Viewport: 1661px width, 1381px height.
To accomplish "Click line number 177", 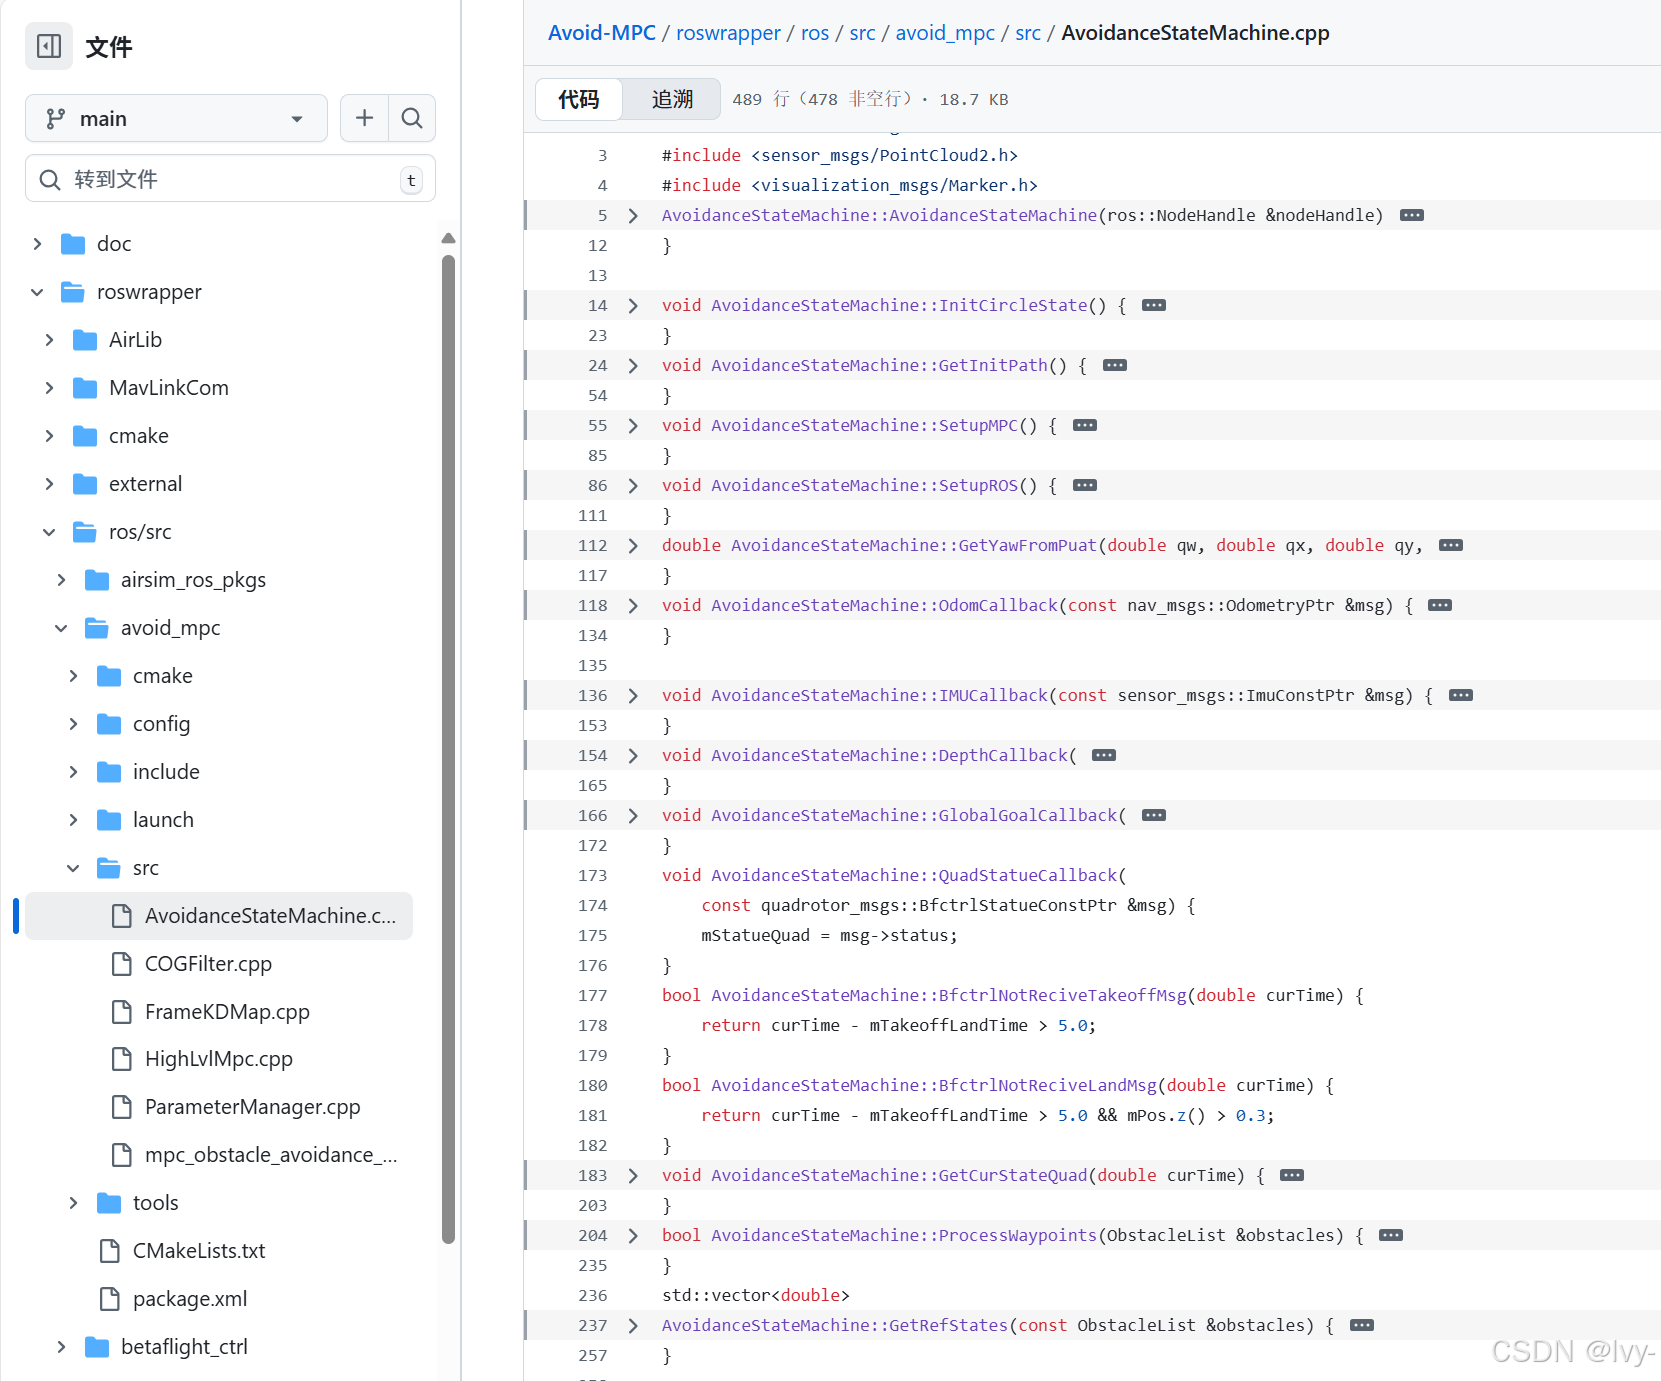I will 593,995.
